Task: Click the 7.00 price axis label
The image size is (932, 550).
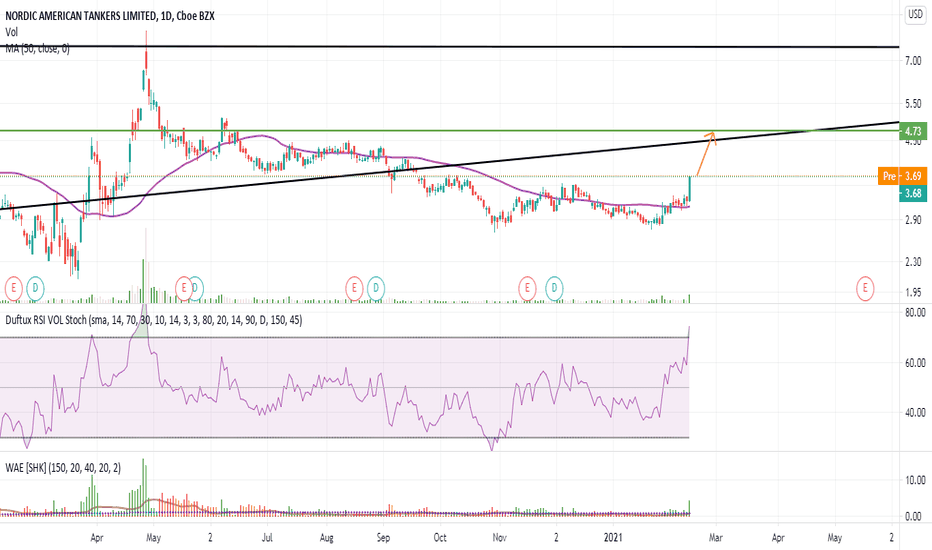Action: [913, 61]
